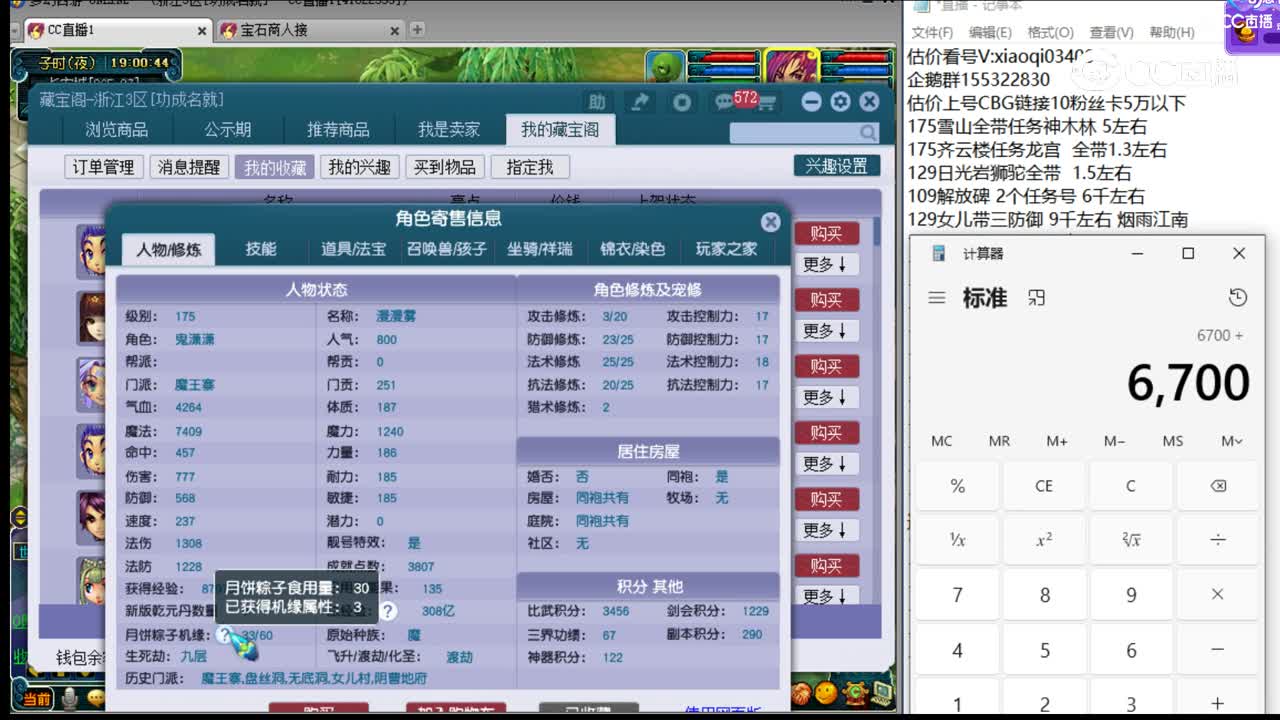The image size is (1280, 720).
Task: Click the round record icon in 藏宝阁 header
Action: pos(682,102)
